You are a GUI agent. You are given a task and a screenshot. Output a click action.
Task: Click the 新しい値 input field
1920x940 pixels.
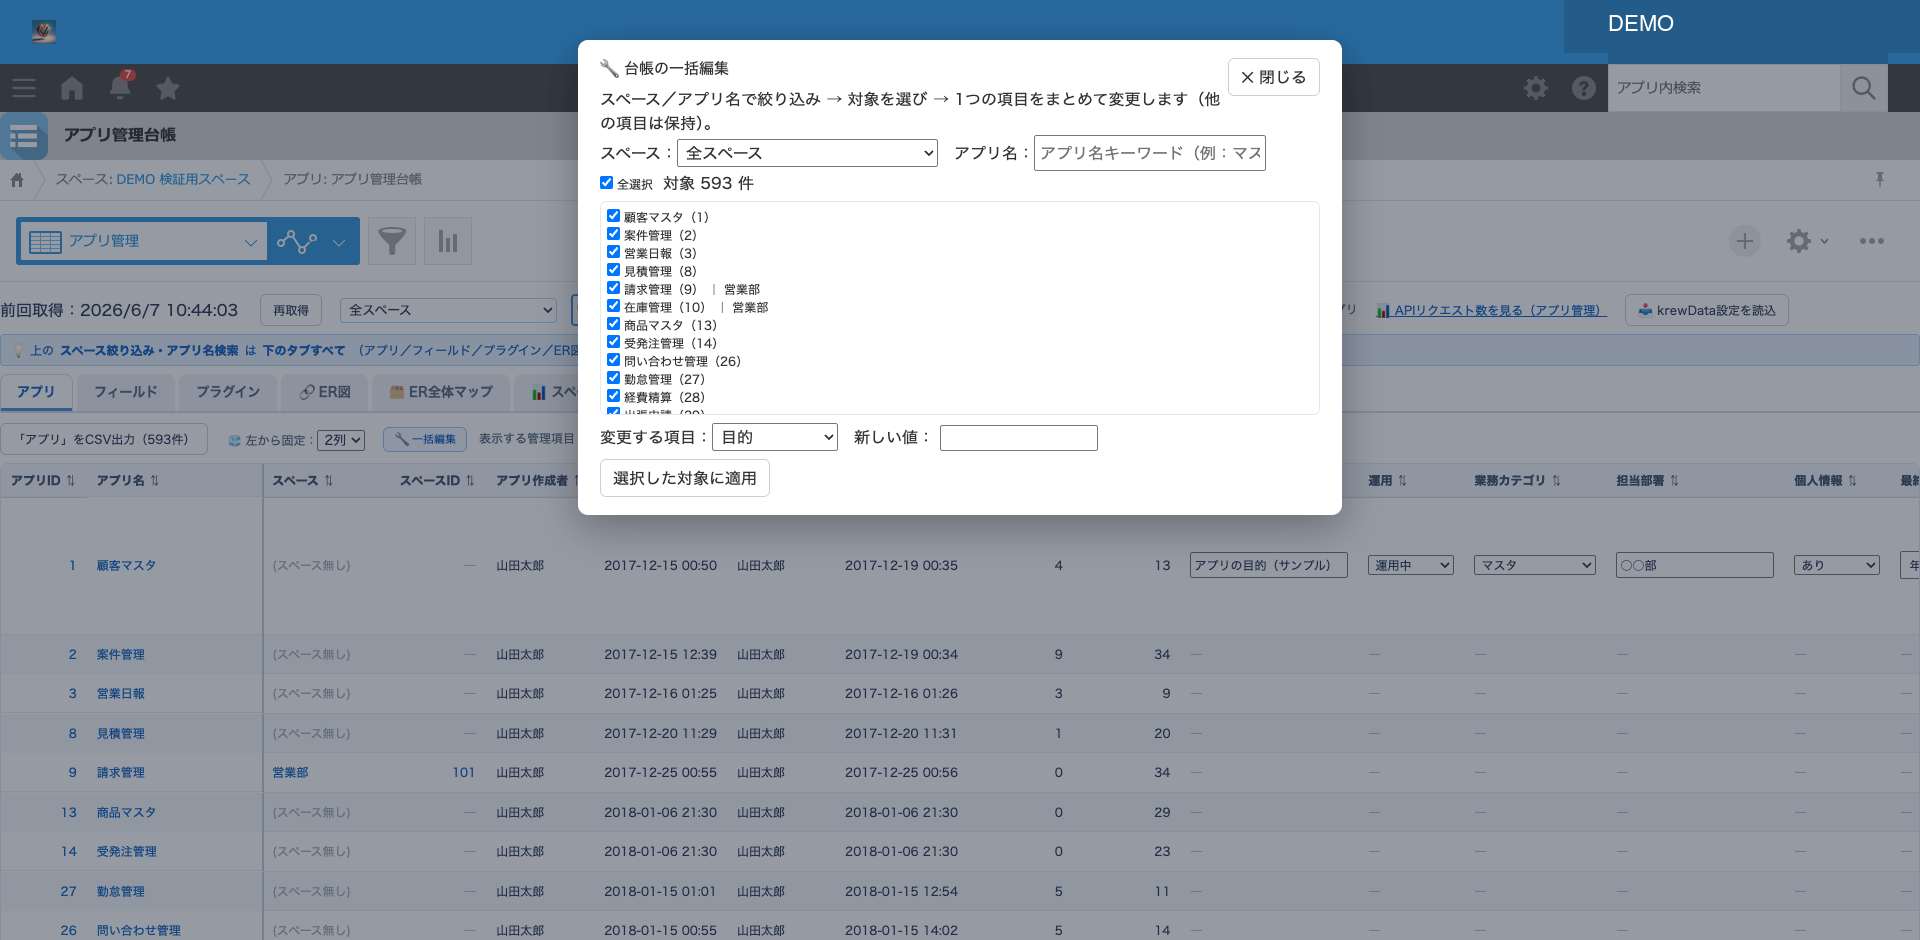pyautogui.click(x=1019, y=438)
